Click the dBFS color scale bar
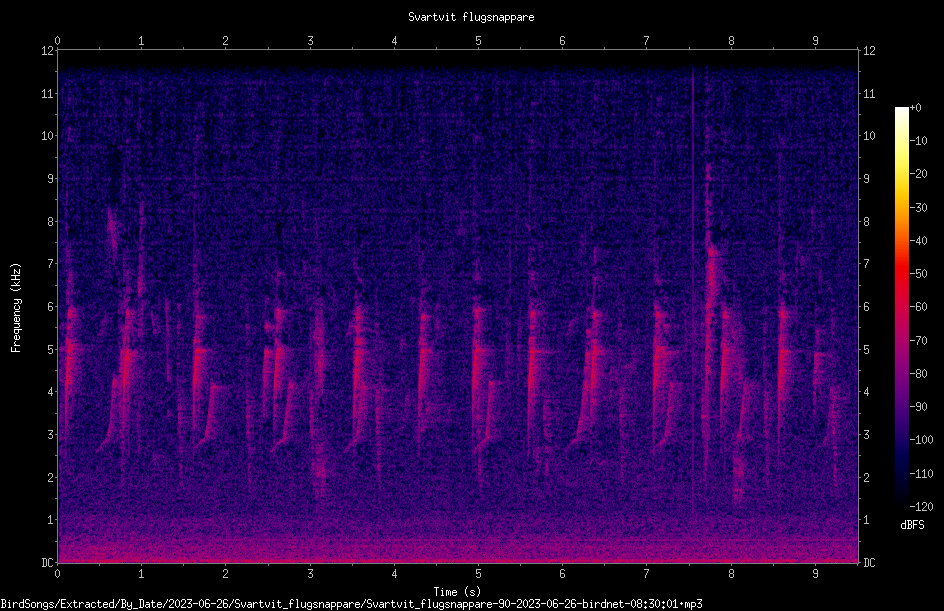 click(901, 307)
